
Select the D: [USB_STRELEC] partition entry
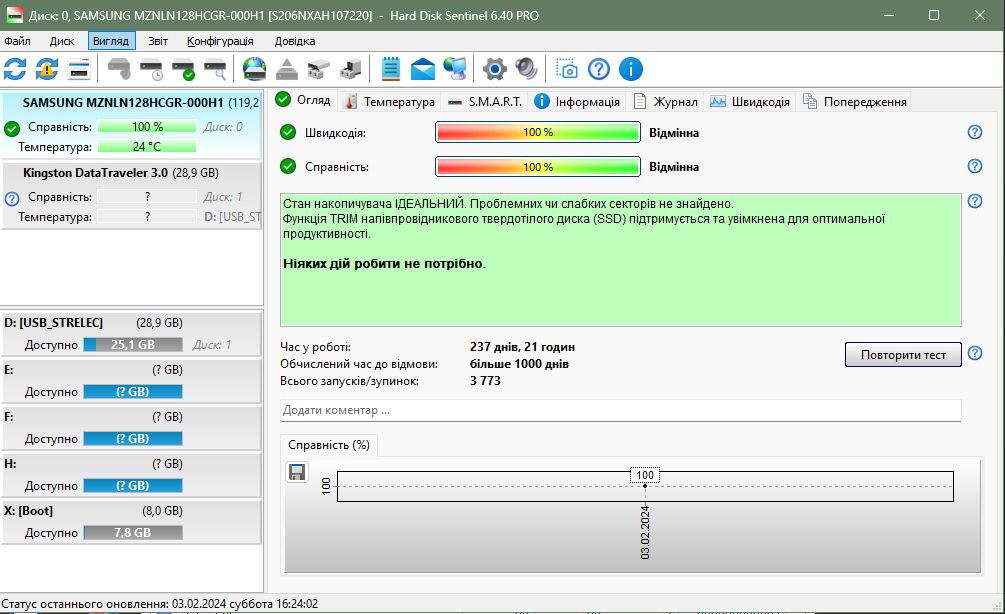tap(131, 333)
